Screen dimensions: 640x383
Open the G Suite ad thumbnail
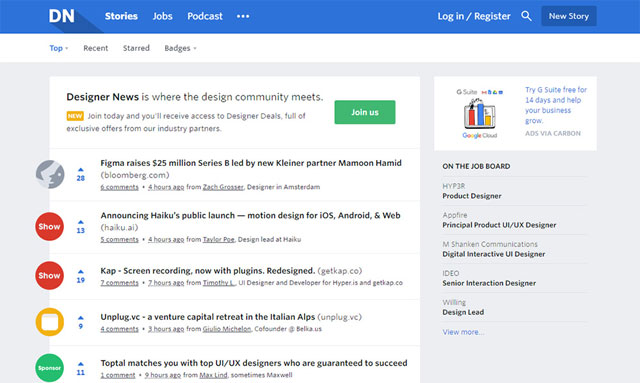[x=480, y=114]
